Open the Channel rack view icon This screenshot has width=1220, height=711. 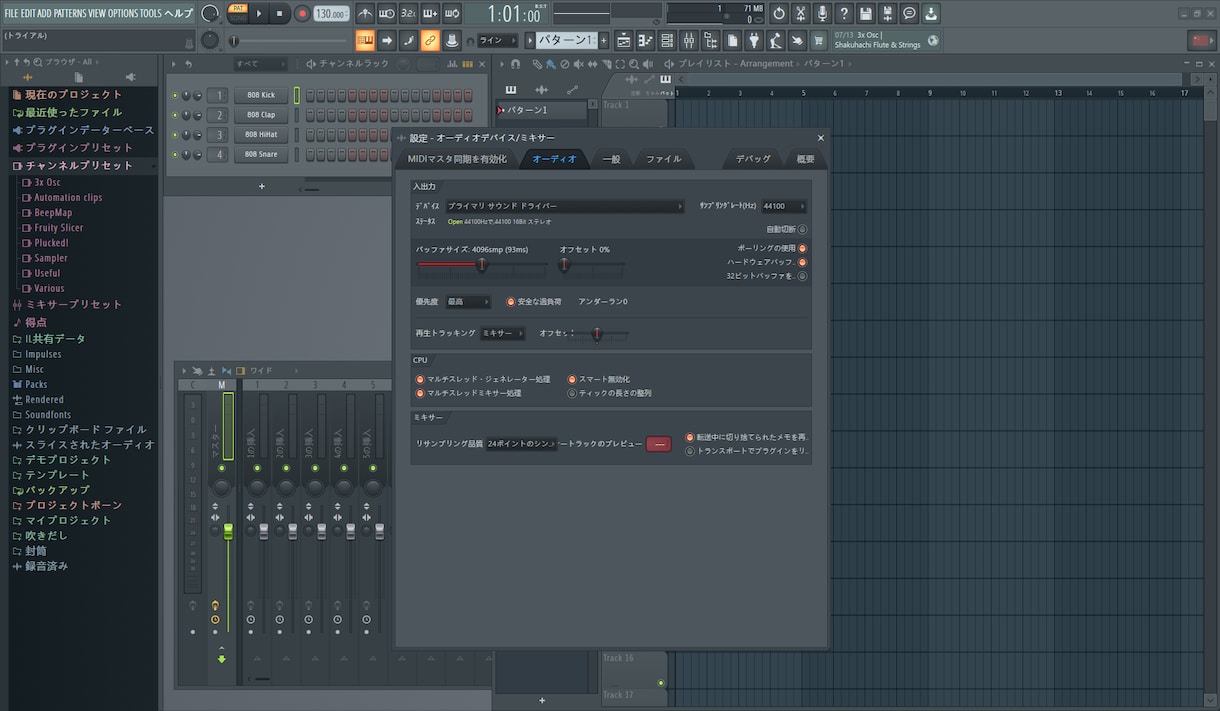point(667,40)
